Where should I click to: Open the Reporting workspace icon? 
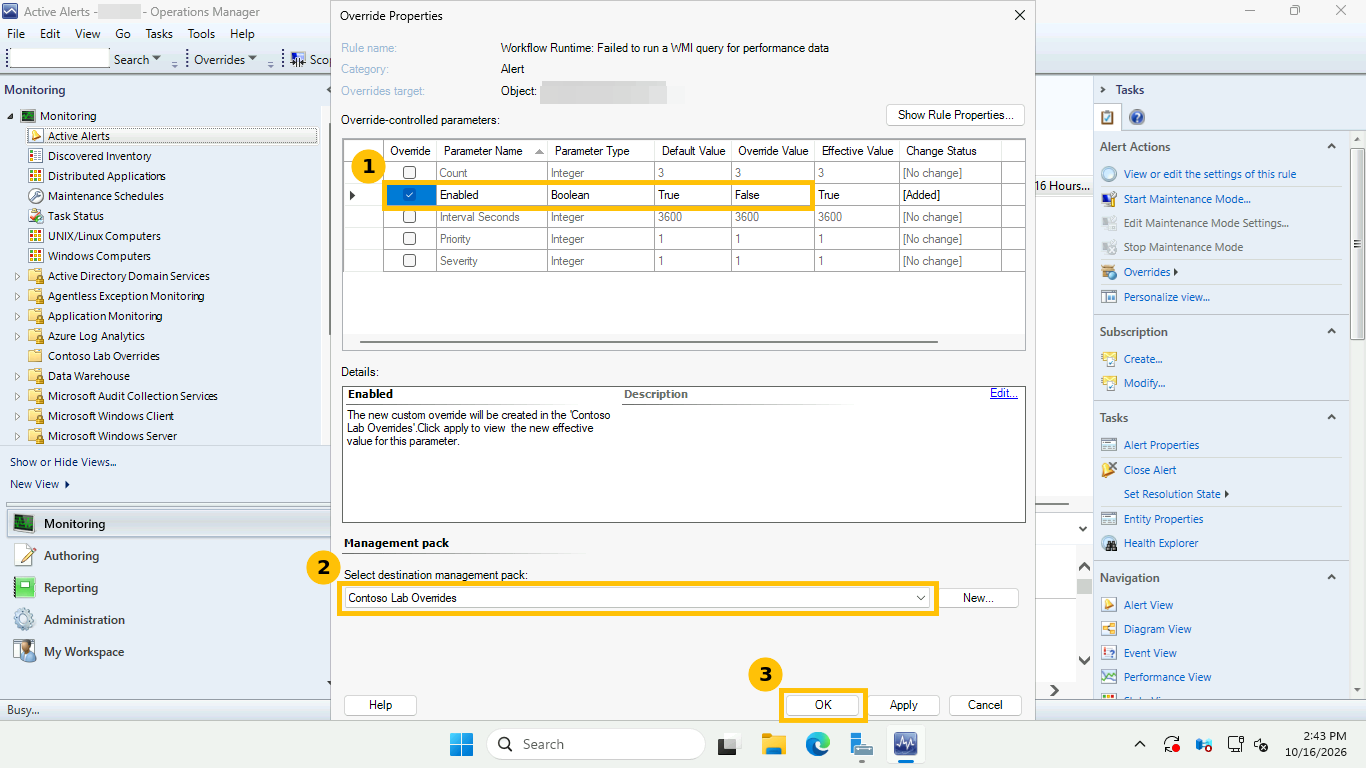(25, 588)
